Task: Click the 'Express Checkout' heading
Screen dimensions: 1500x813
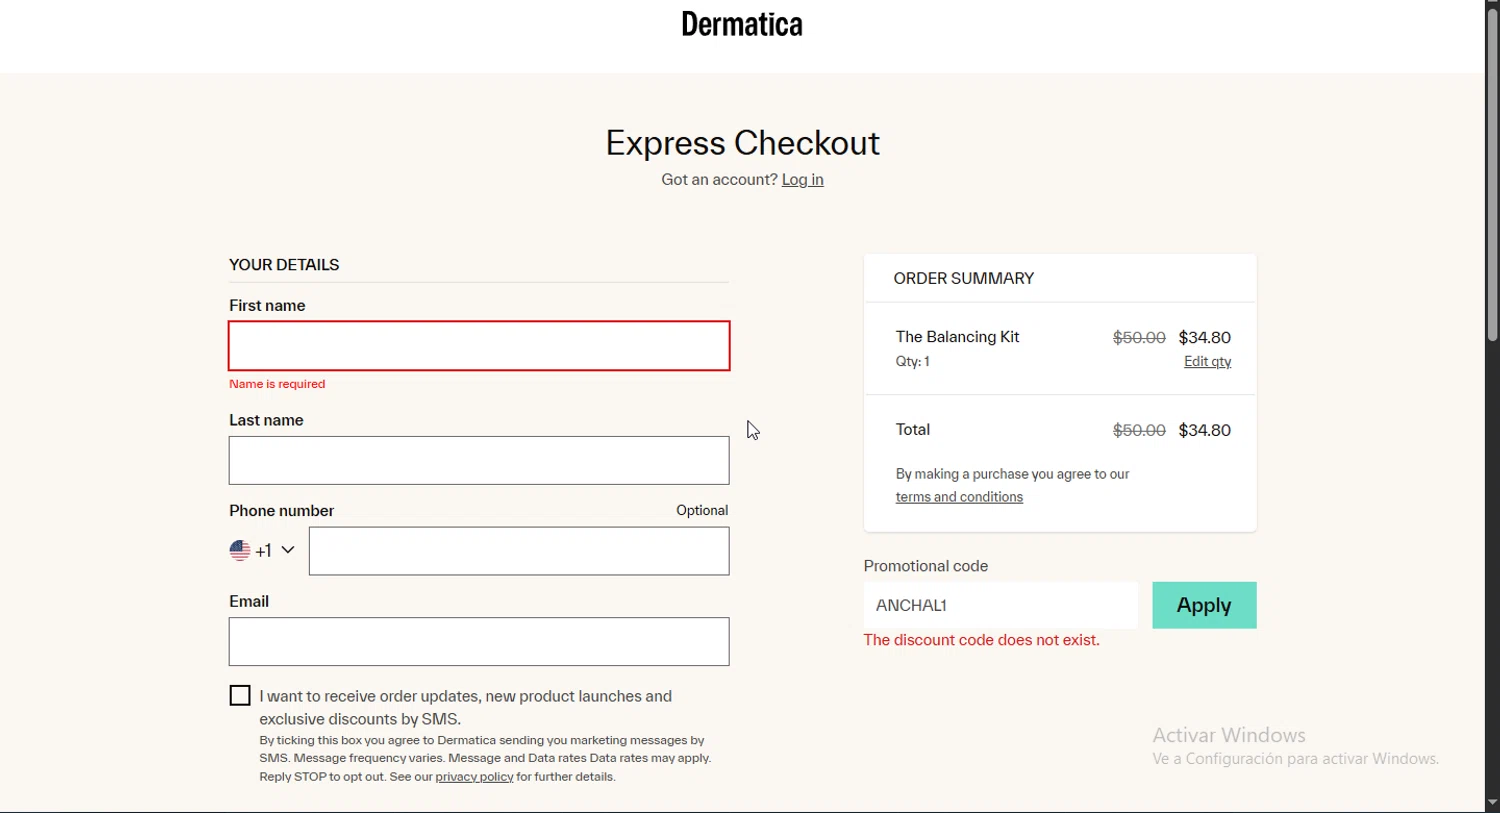Action: (742, 143)
